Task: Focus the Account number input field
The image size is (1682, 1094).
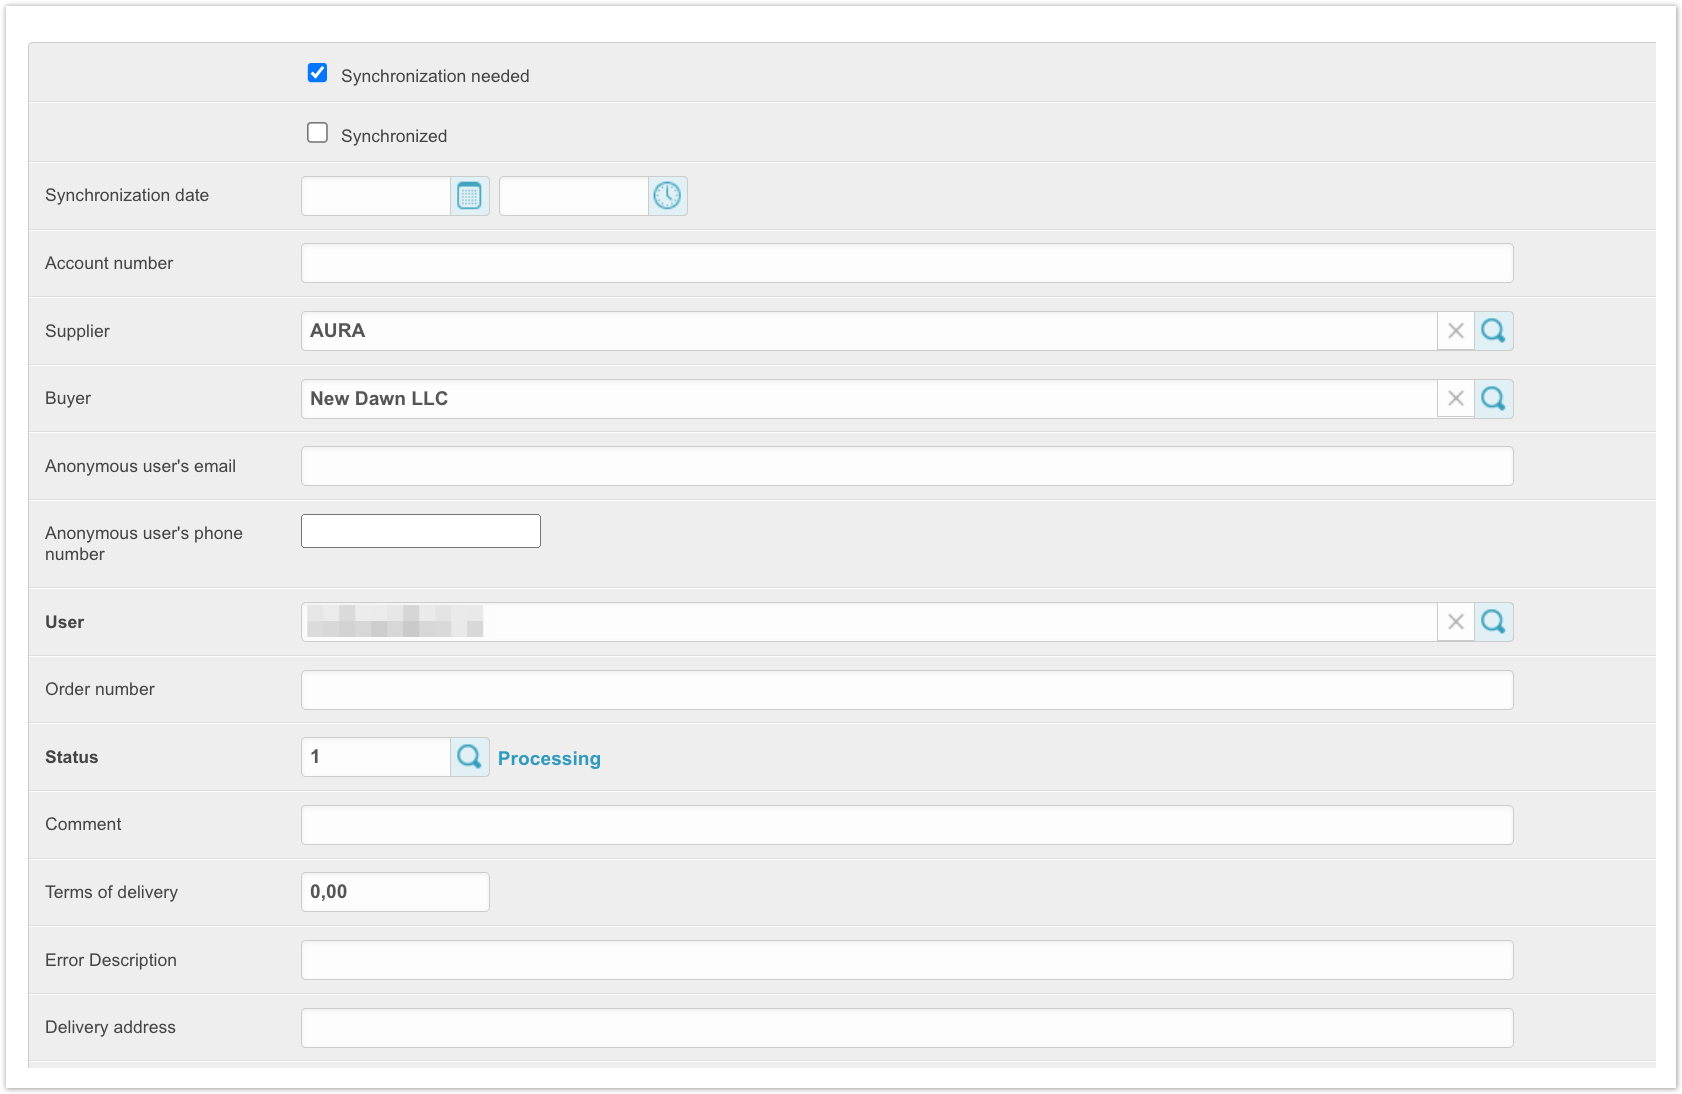Action: click(x=906, y=263)
